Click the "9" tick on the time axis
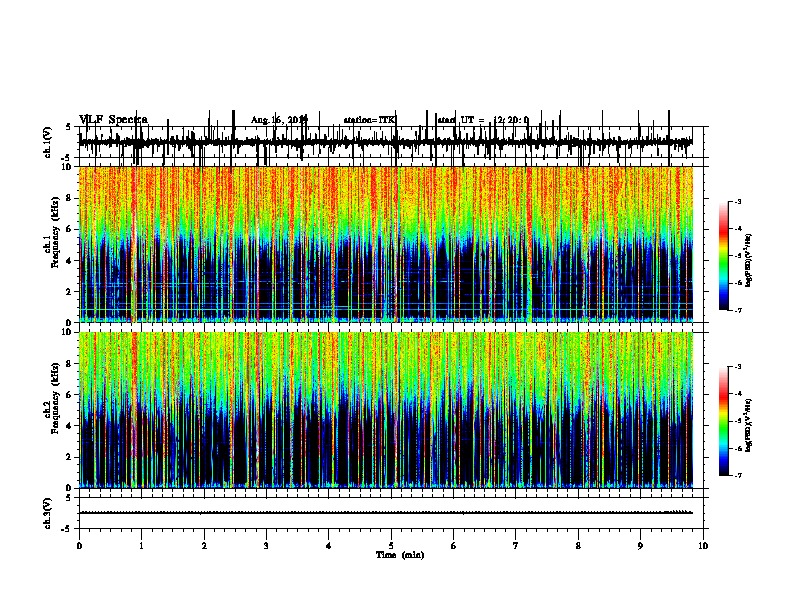 pyautogui.click(x=640, y=546)
